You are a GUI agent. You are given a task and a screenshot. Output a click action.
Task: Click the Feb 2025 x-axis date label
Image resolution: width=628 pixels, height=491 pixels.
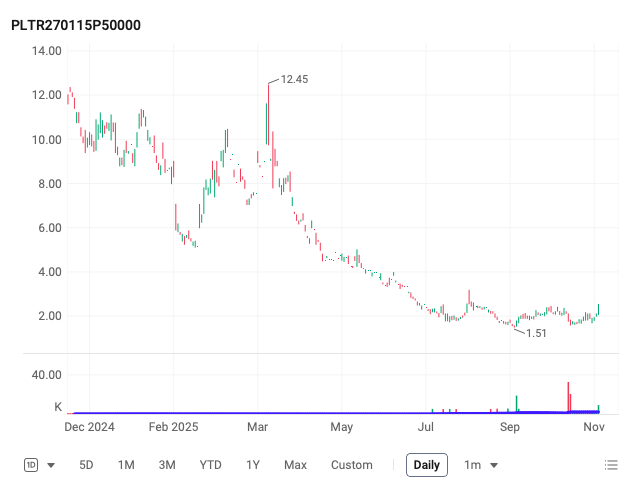pyautogui.click(x=174, y=428)
